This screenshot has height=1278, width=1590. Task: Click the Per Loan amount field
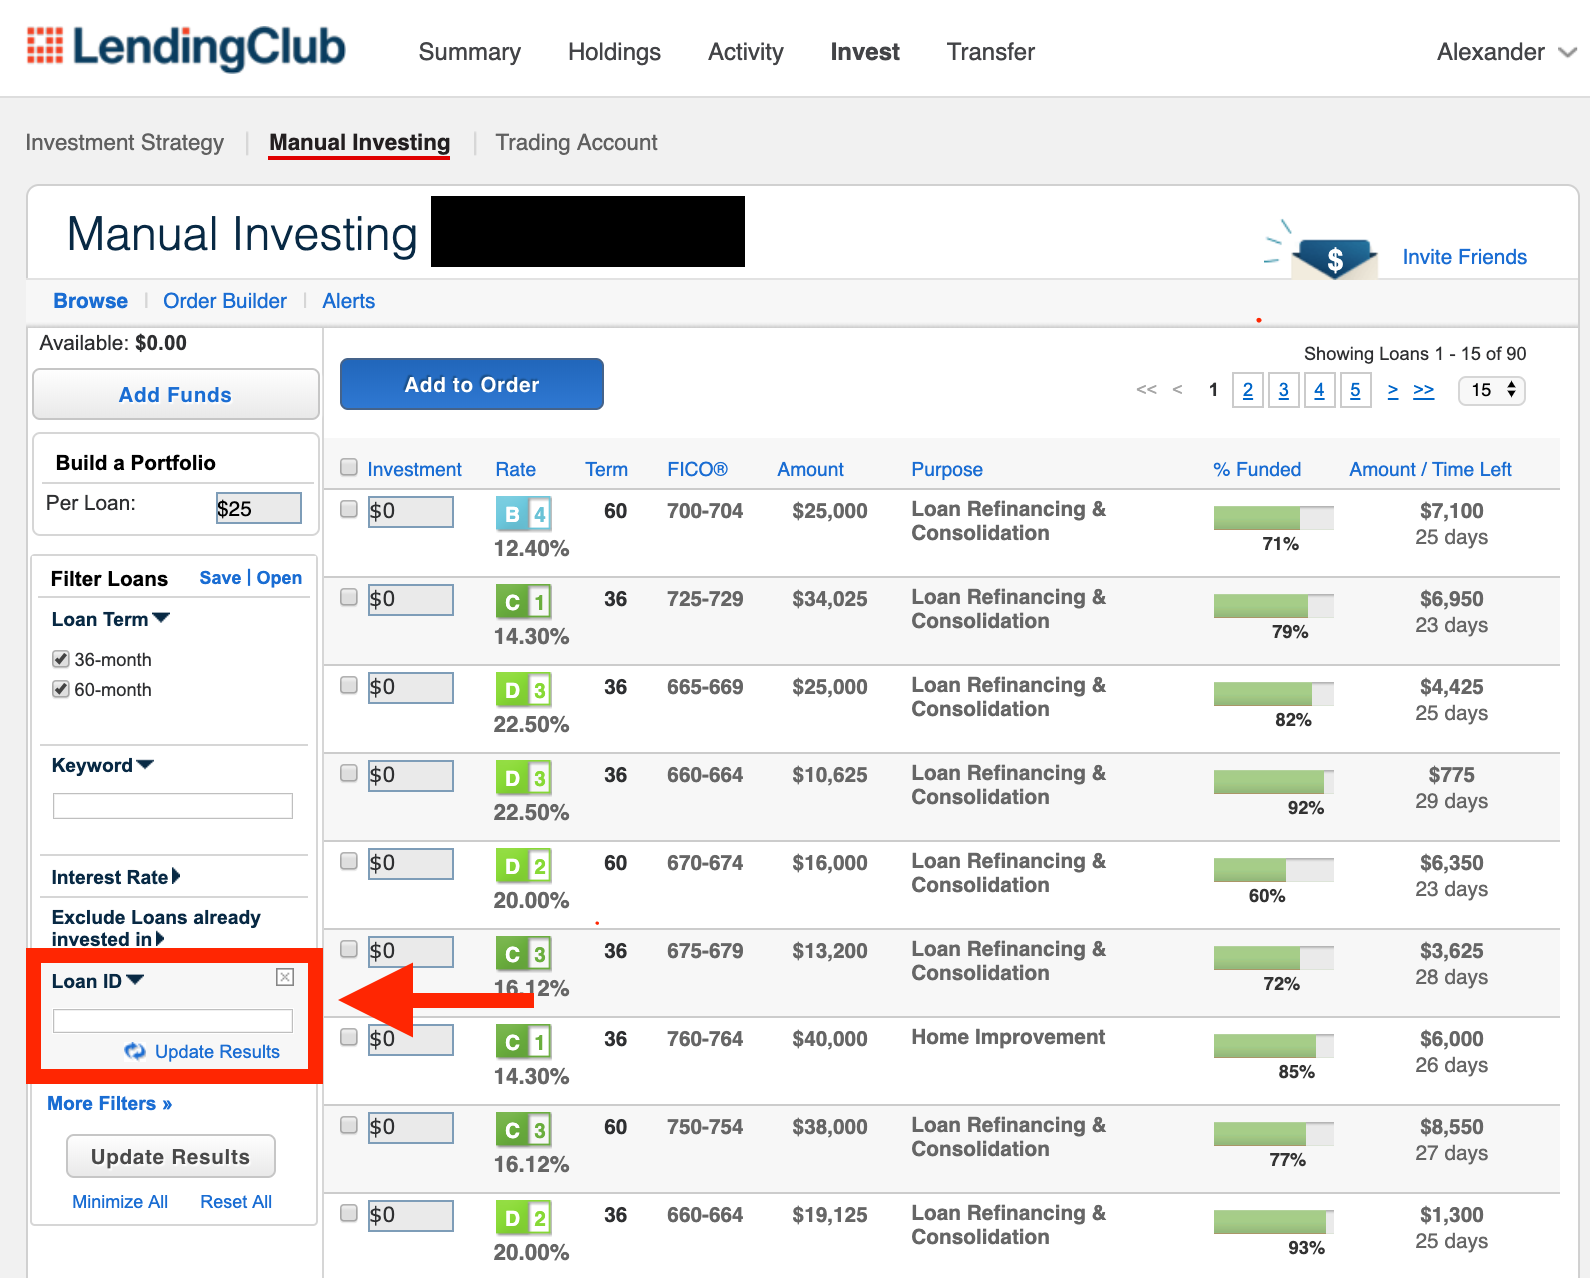pyautogui.click(x=259, y=508)
